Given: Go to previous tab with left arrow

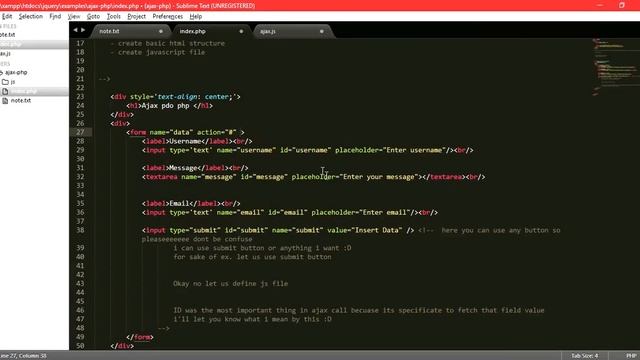Looking at the screenshot, I should [75, 30].
